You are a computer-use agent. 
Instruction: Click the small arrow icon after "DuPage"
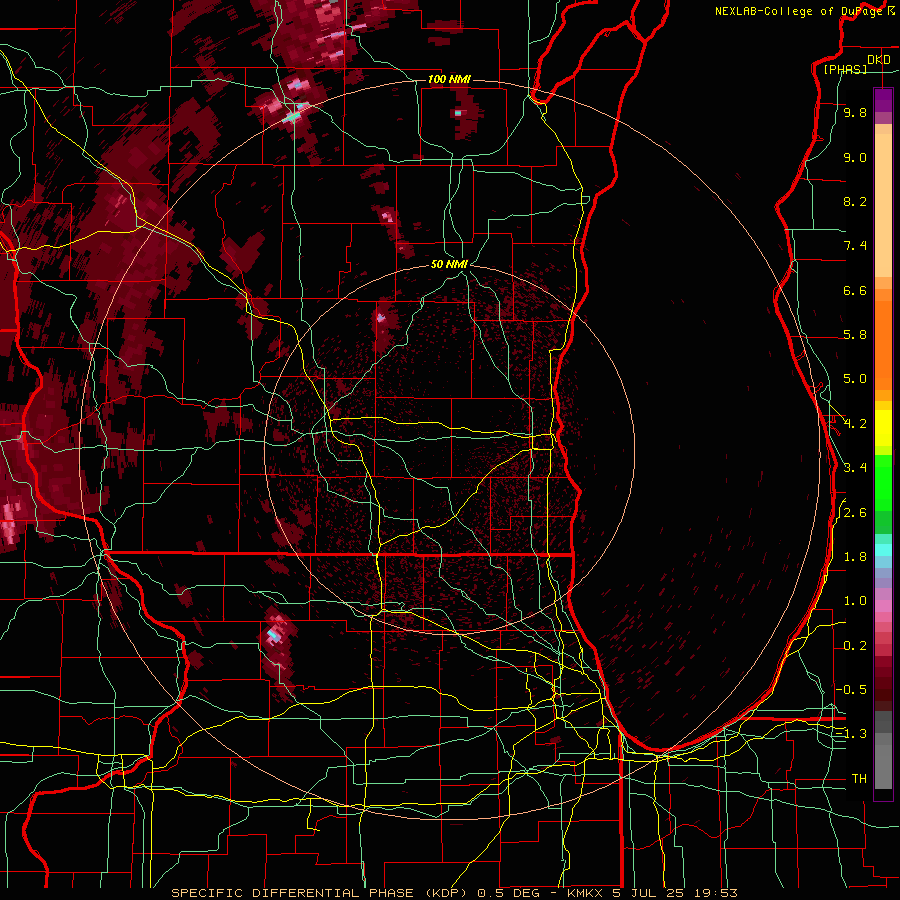(x=891, y=11)
